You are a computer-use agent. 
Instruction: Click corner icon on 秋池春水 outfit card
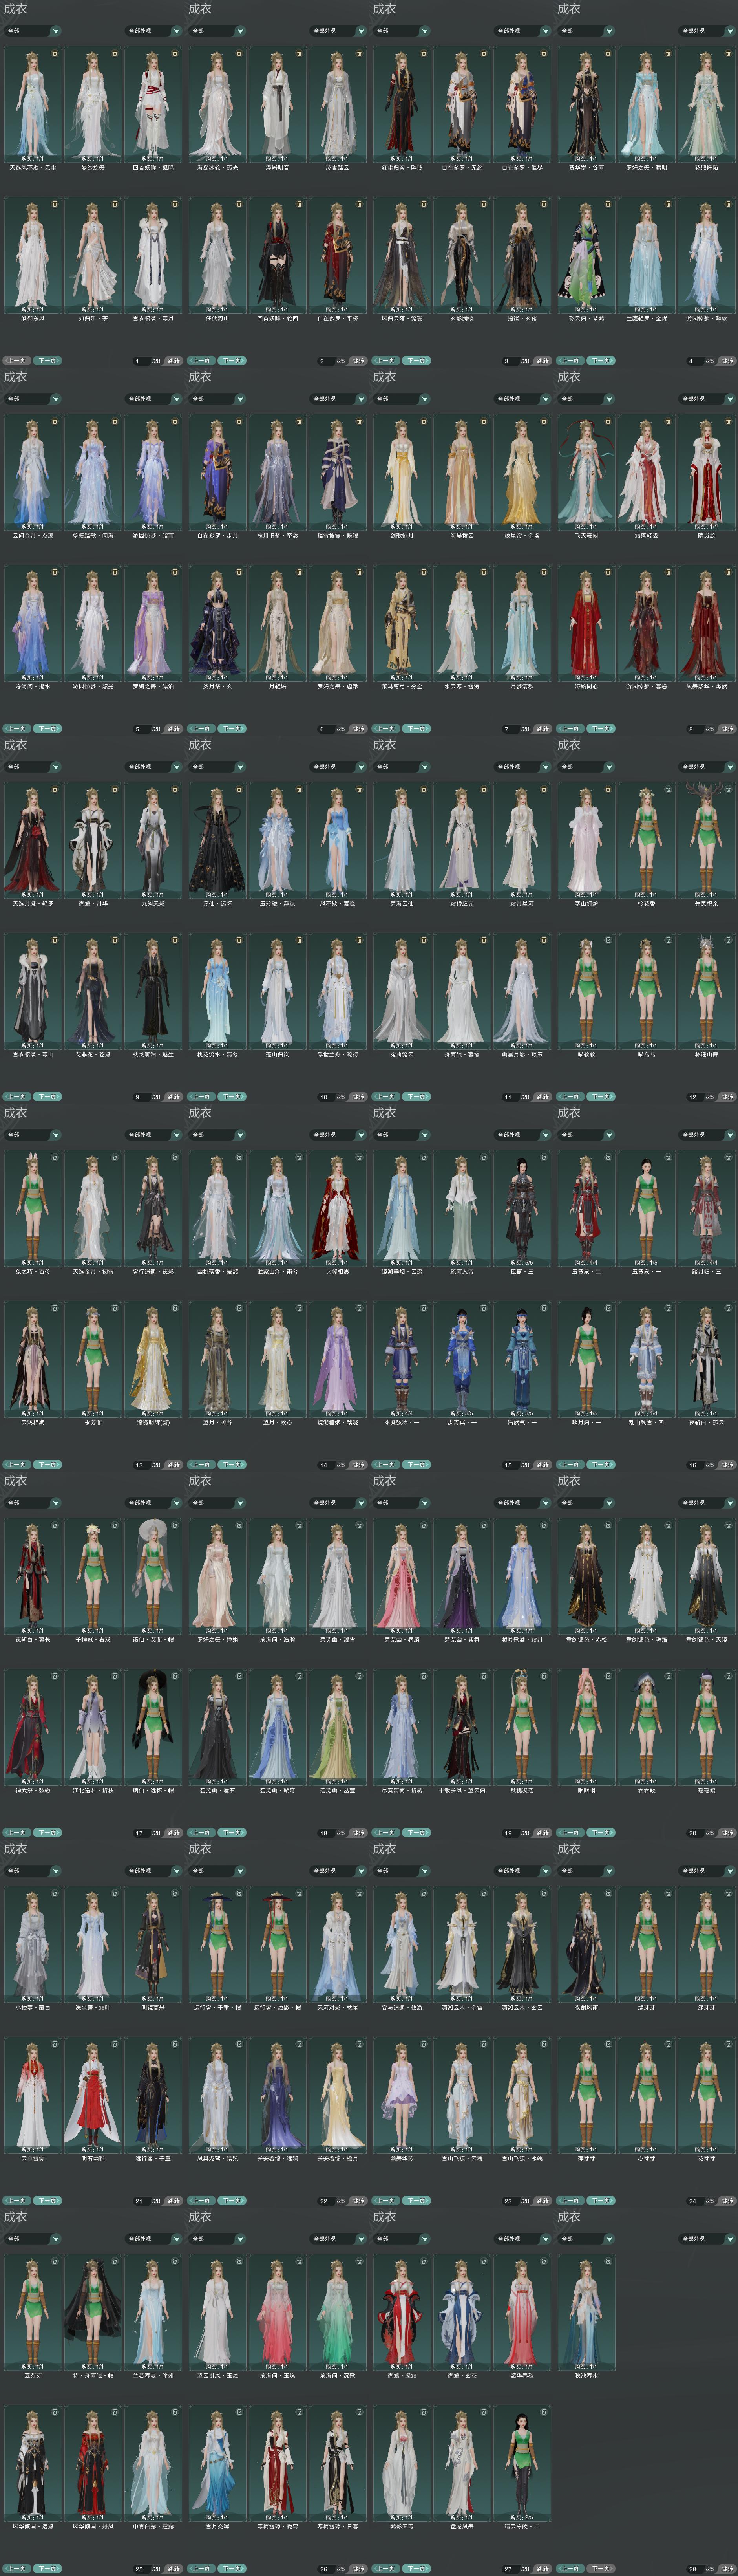click(x=608, y=2261)
